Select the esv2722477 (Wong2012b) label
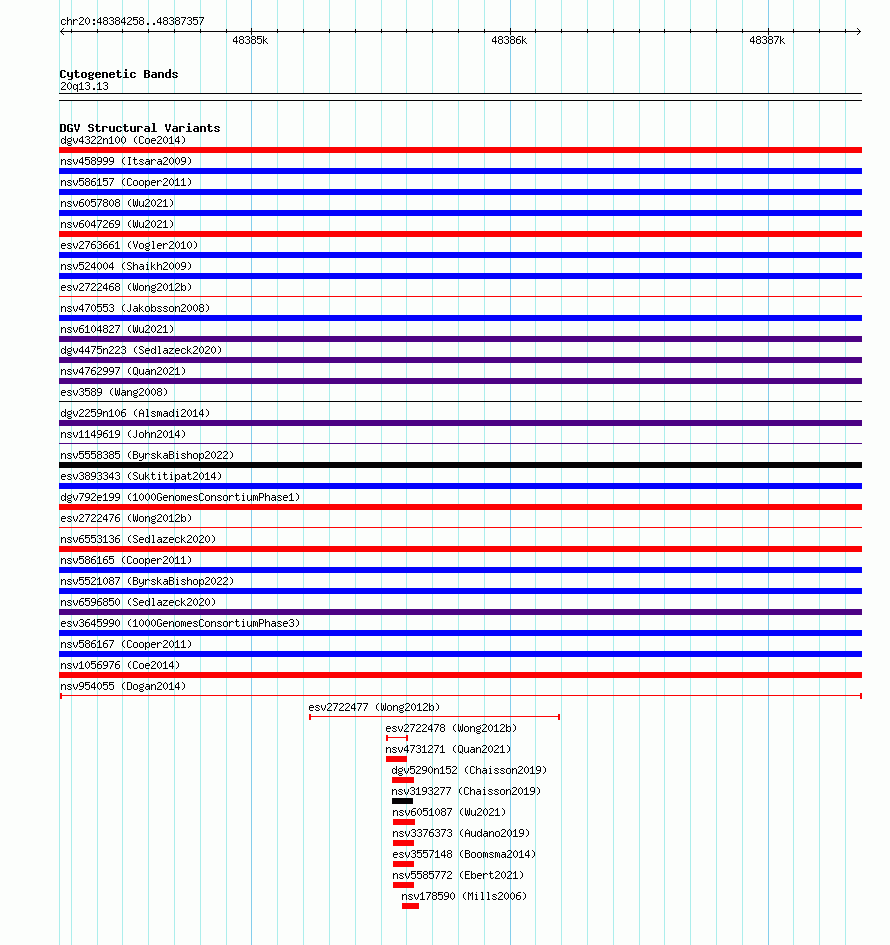Image resolution: width=890 pixels, height=945 pixels. pos(374,708)
